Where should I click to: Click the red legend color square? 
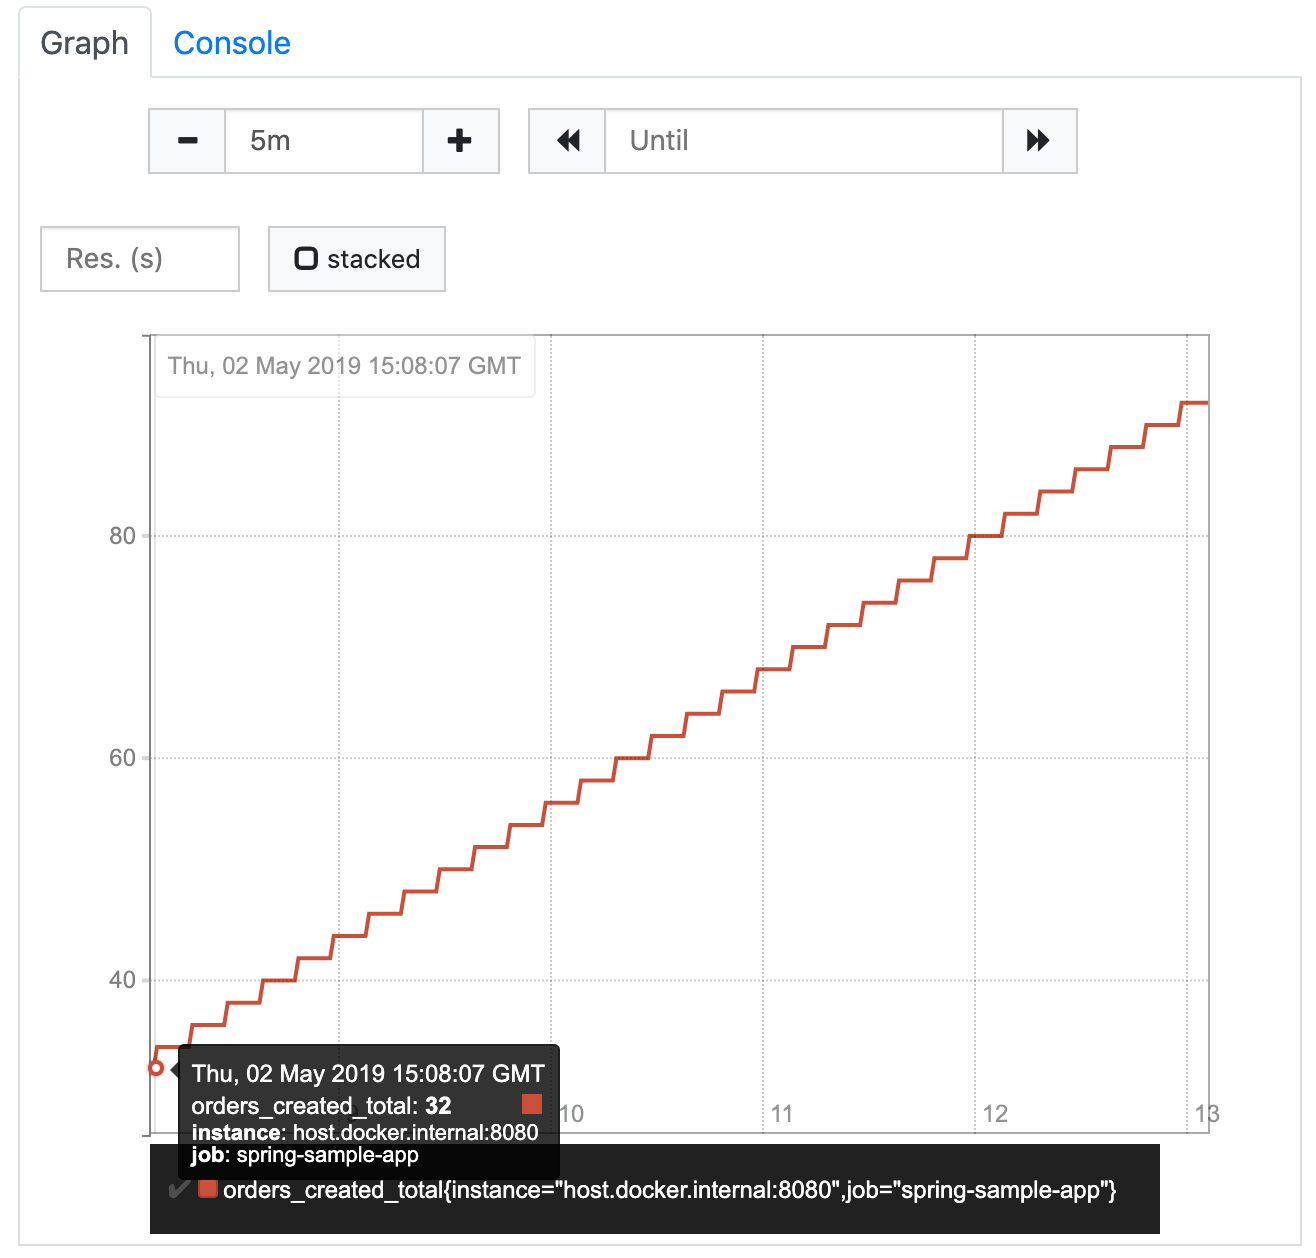pyautogui.click(x=208, y=1189)
